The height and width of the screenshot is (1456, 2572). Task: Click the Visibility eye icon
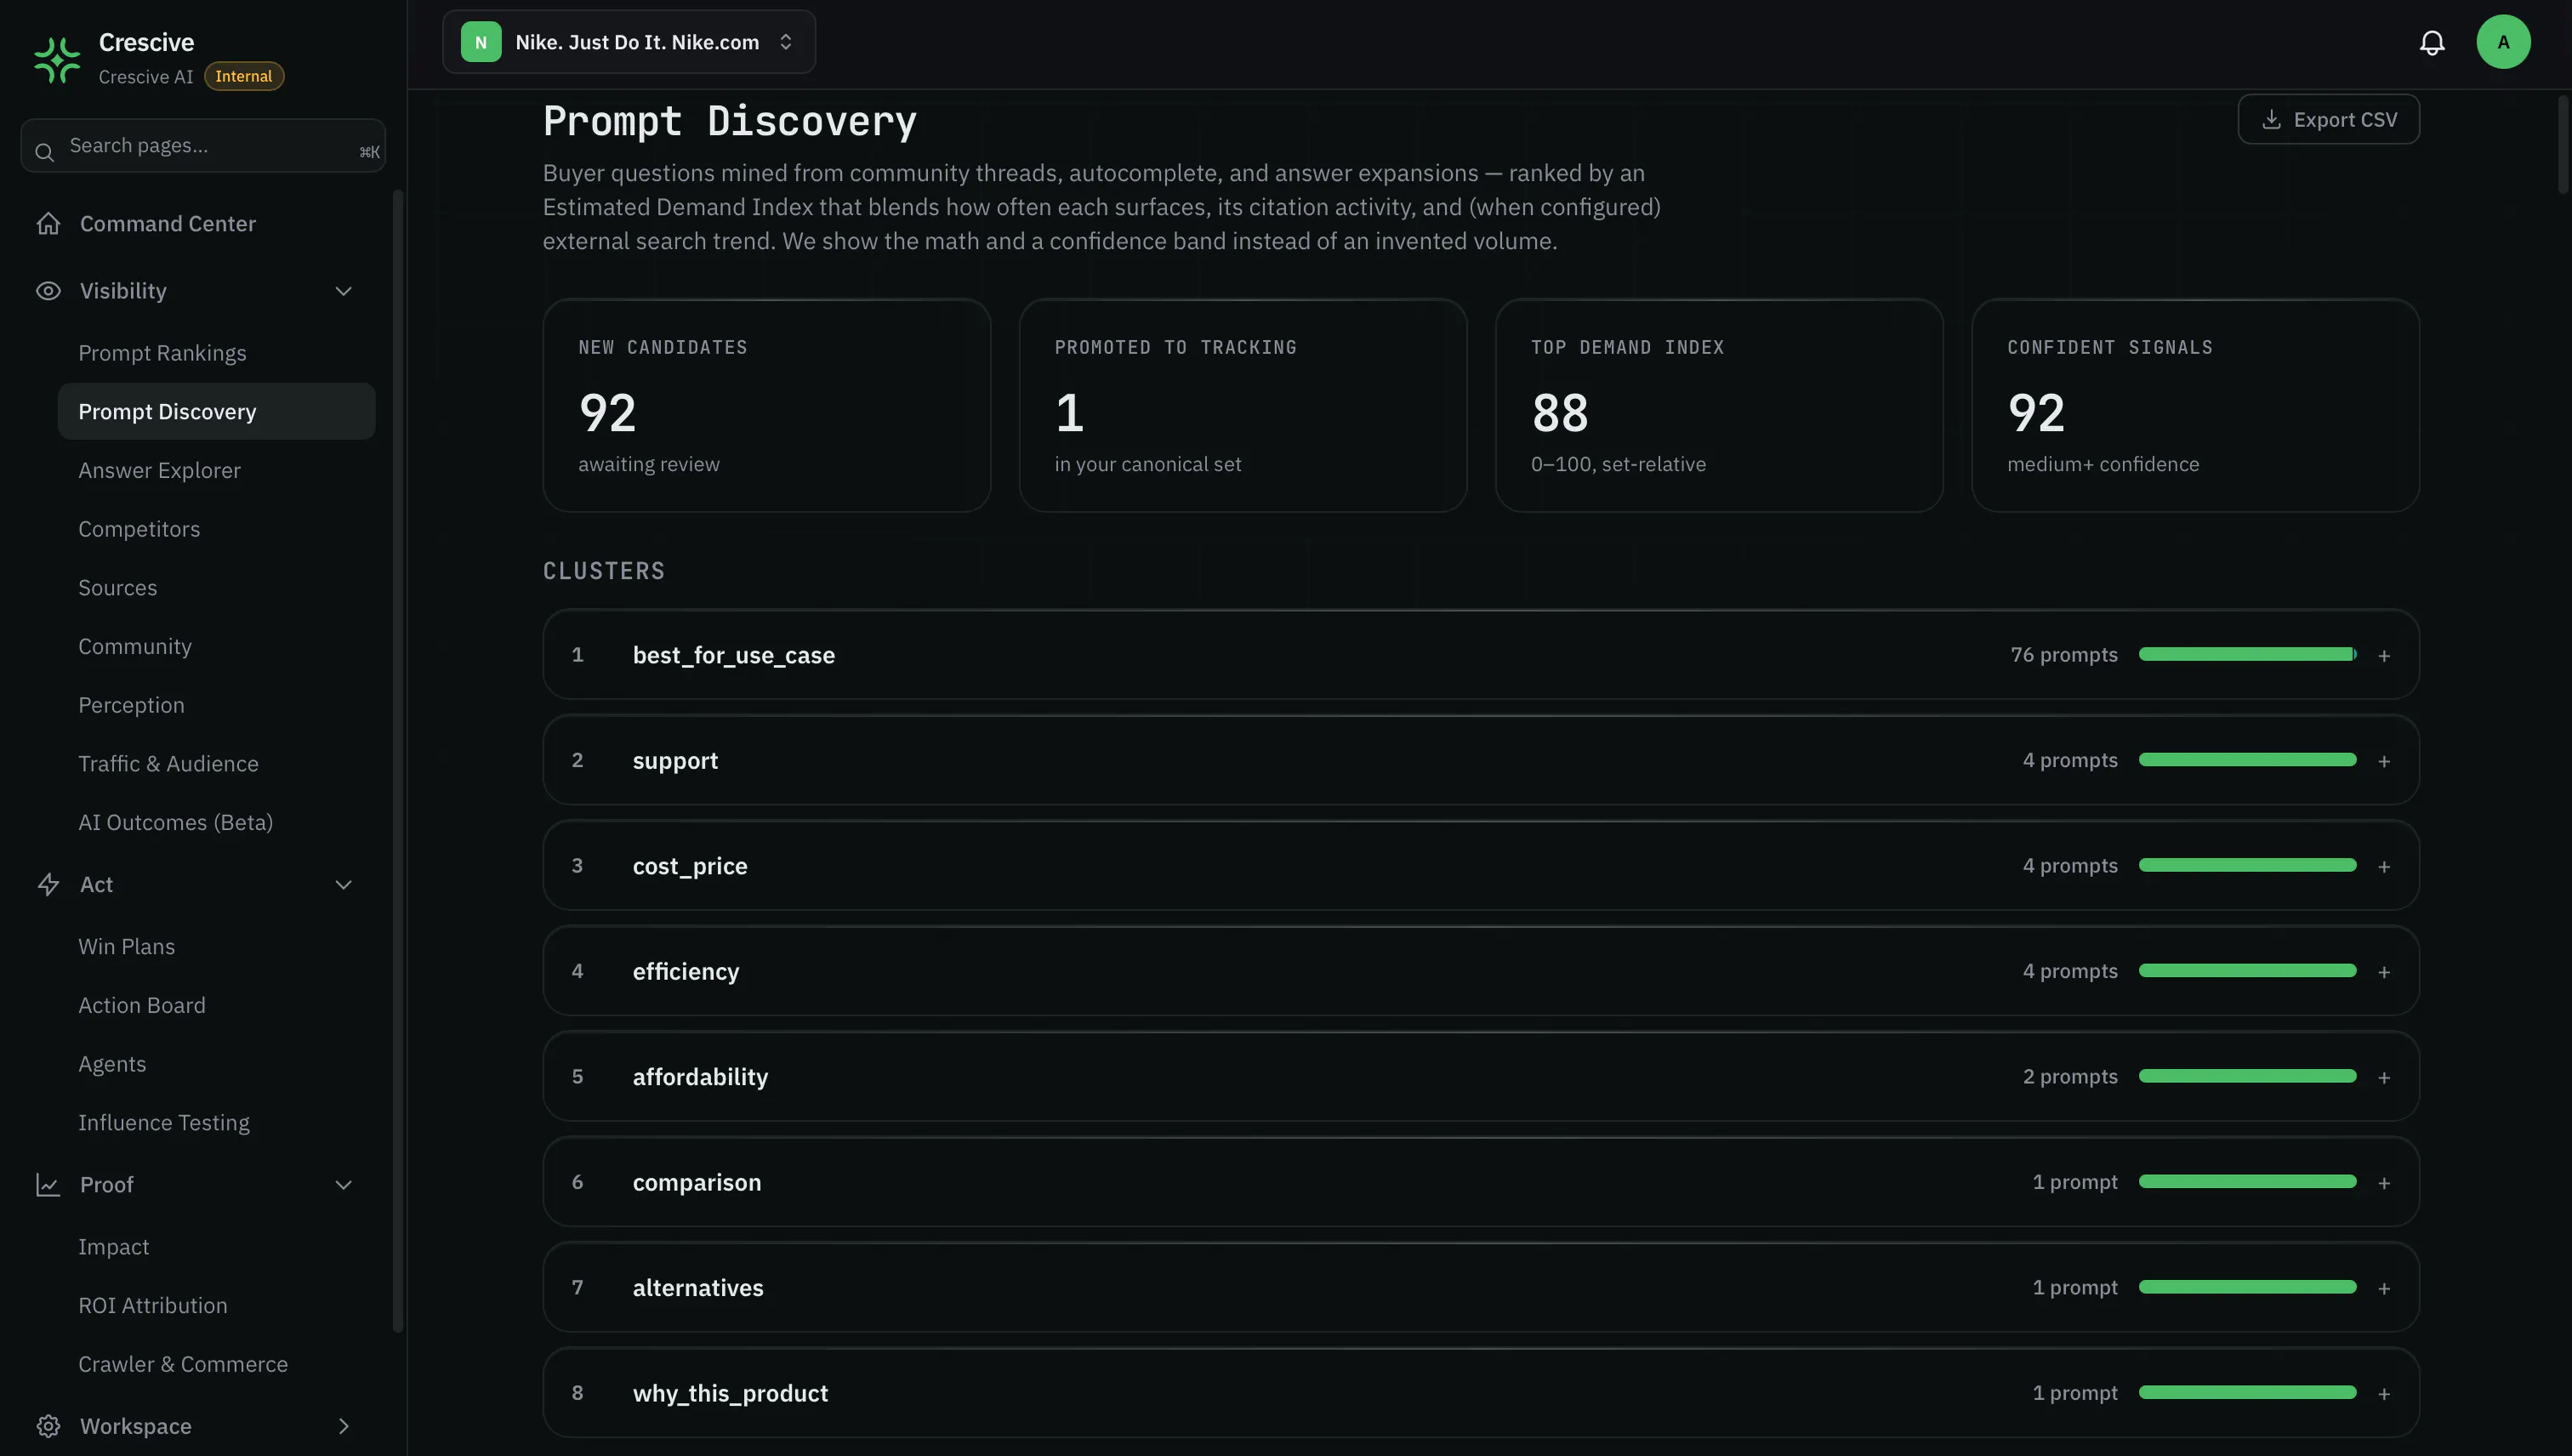(48, 291)
